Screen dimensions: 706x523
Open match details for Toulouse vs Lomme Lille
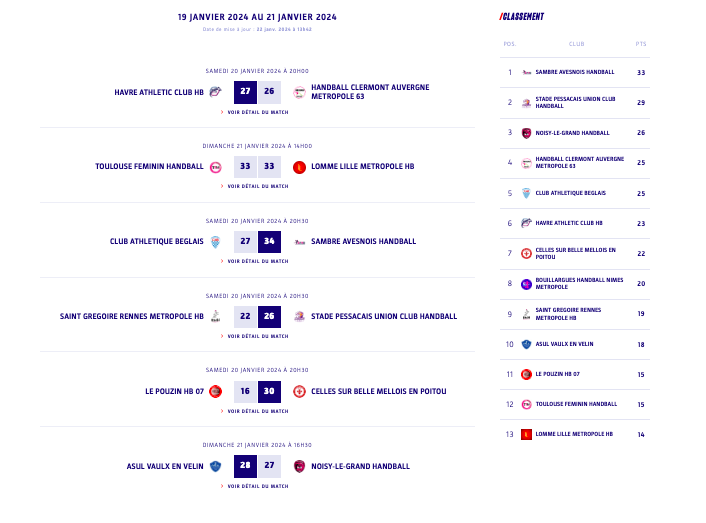257,186
